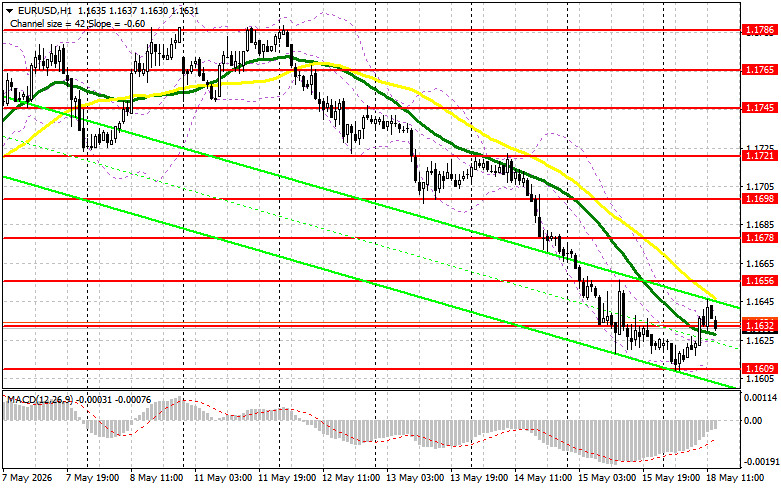
Task: Click the 1.1721 red price tag
Action: [x=759, y=156]
